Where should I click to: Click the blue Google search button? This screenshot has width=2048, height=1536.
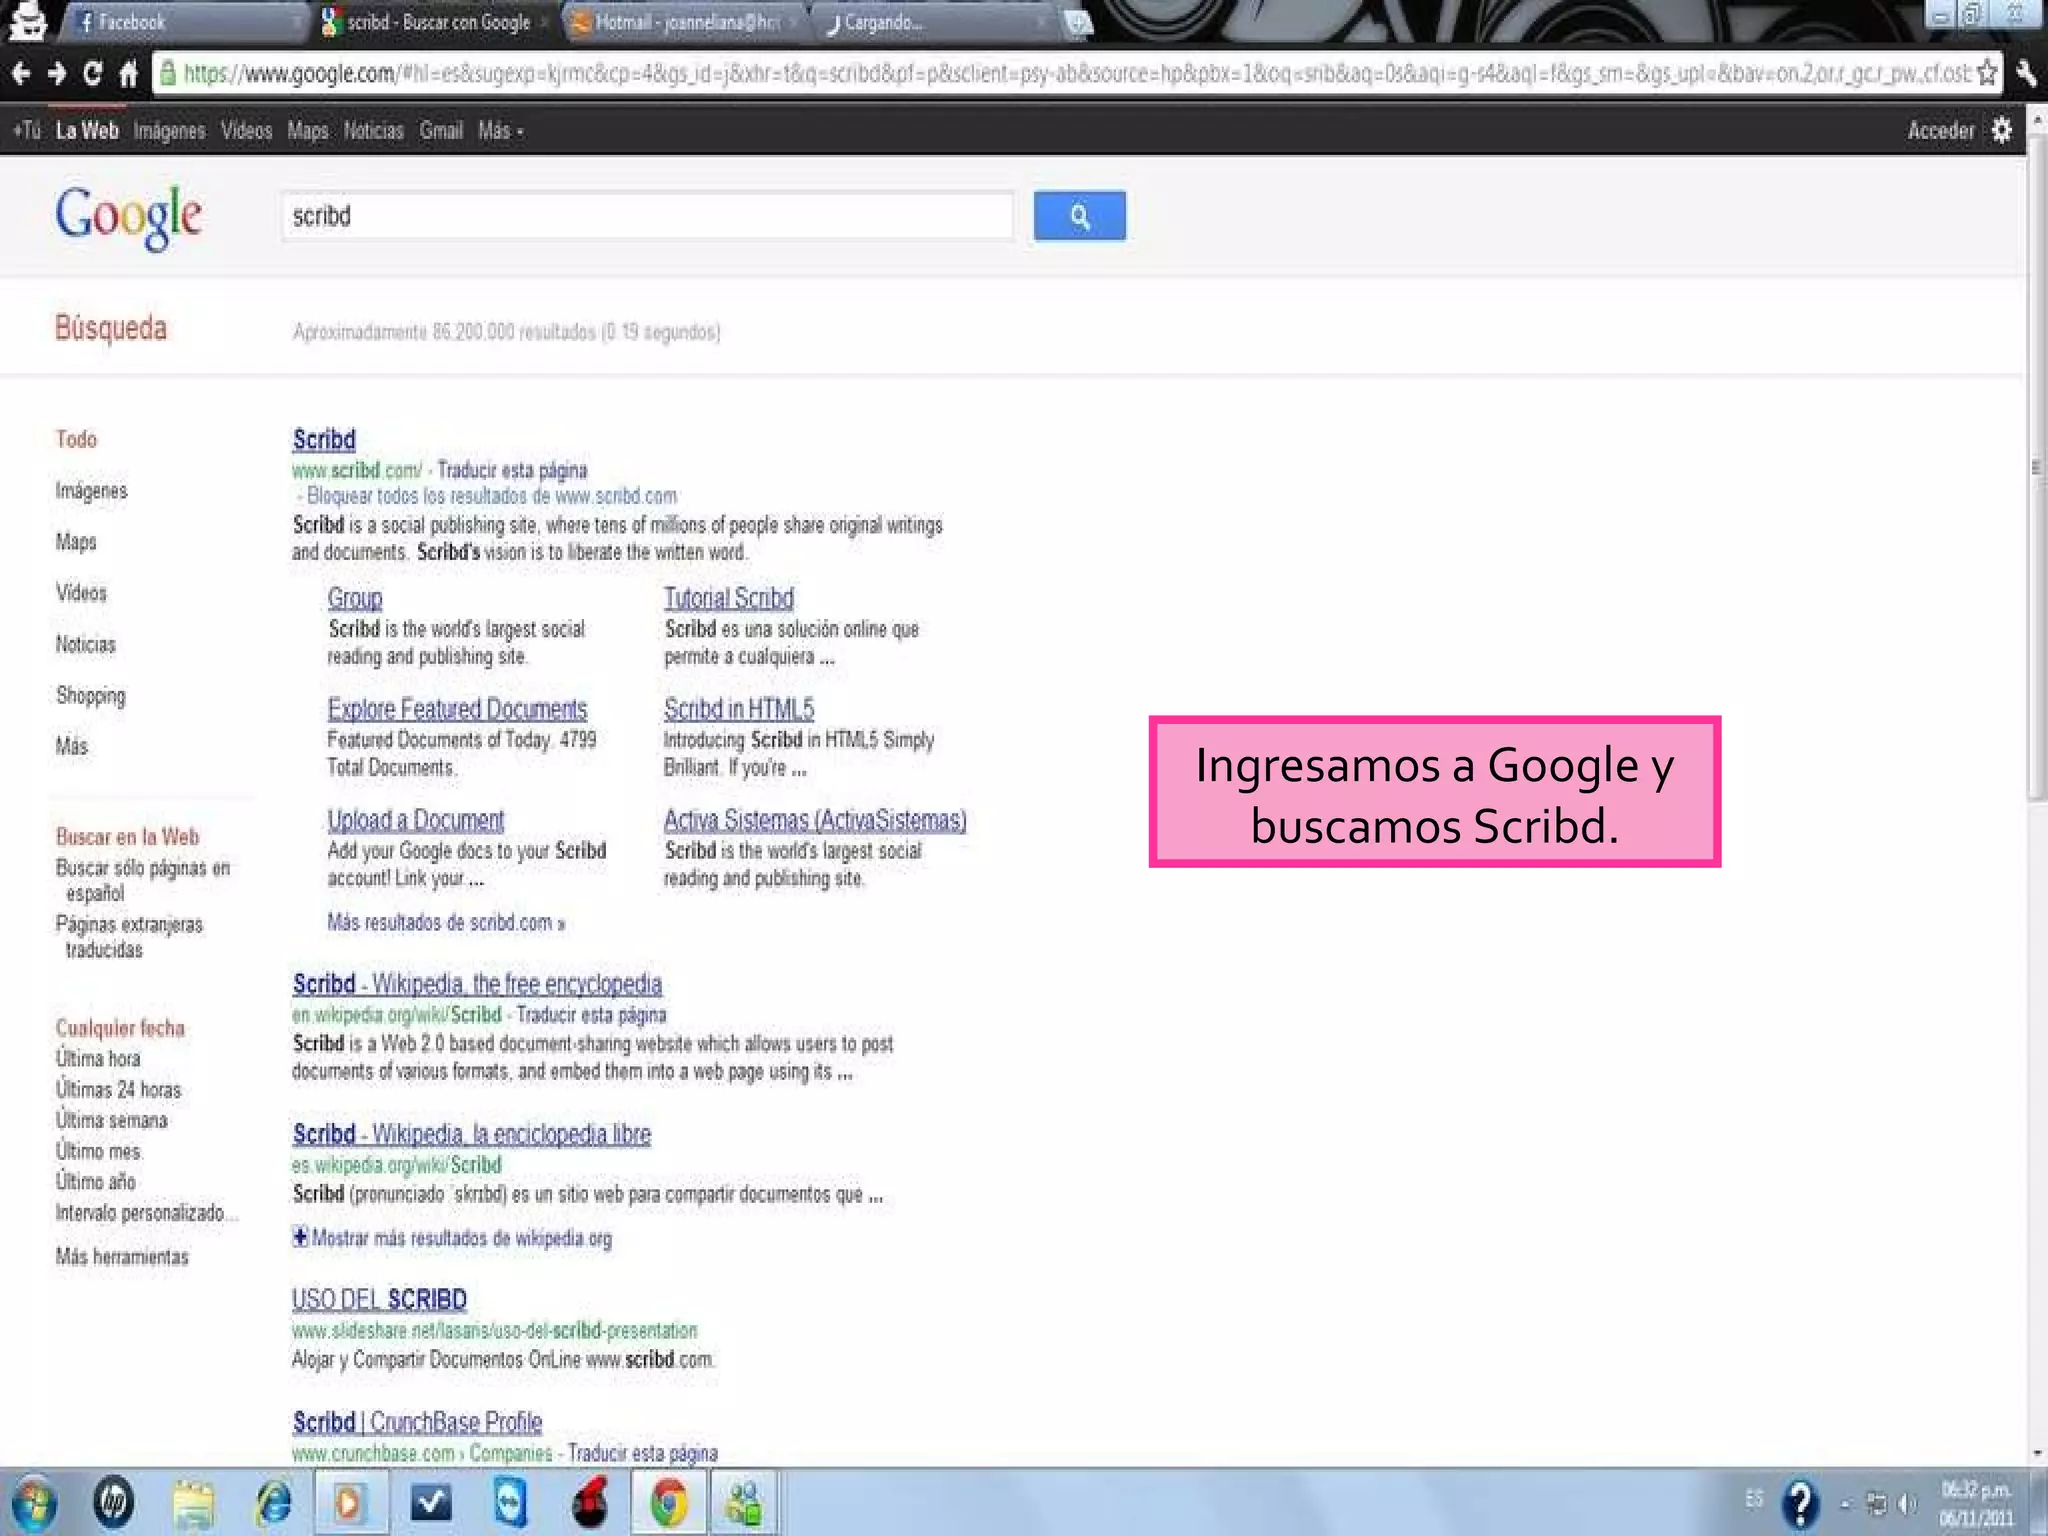coord(1079,215)
